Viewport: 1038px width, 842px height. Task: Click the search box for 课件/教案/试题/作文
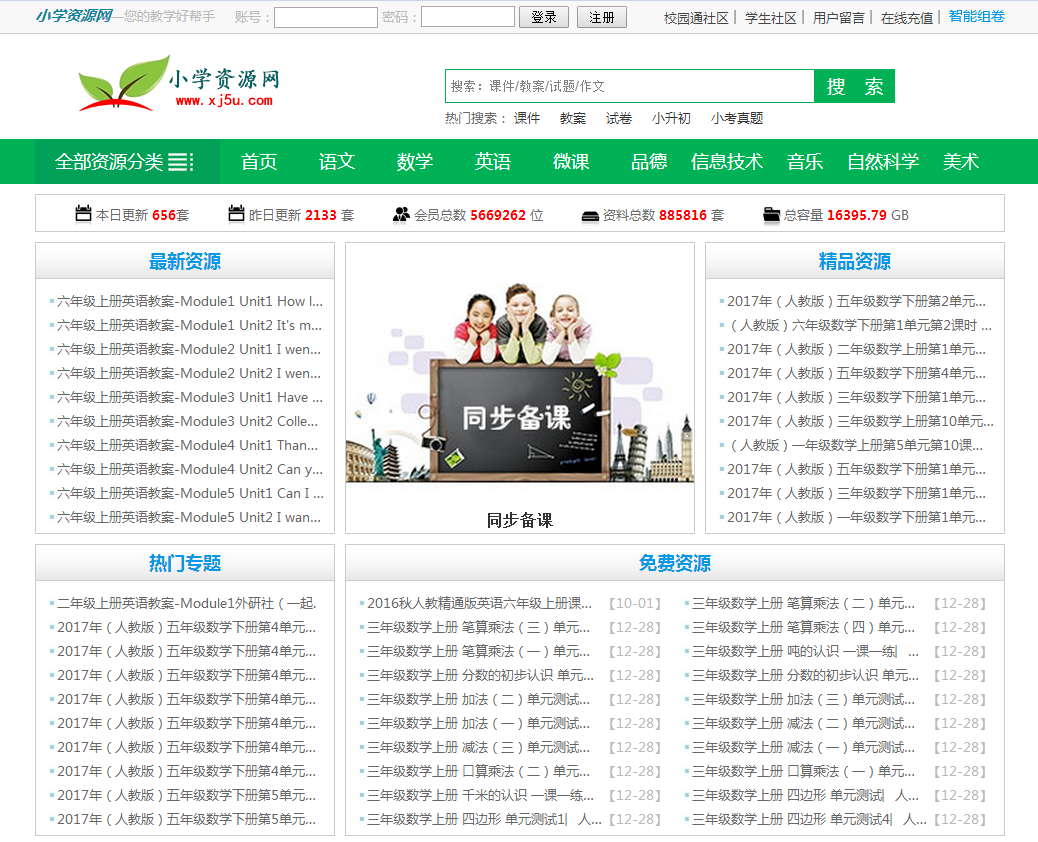point(629,86)
